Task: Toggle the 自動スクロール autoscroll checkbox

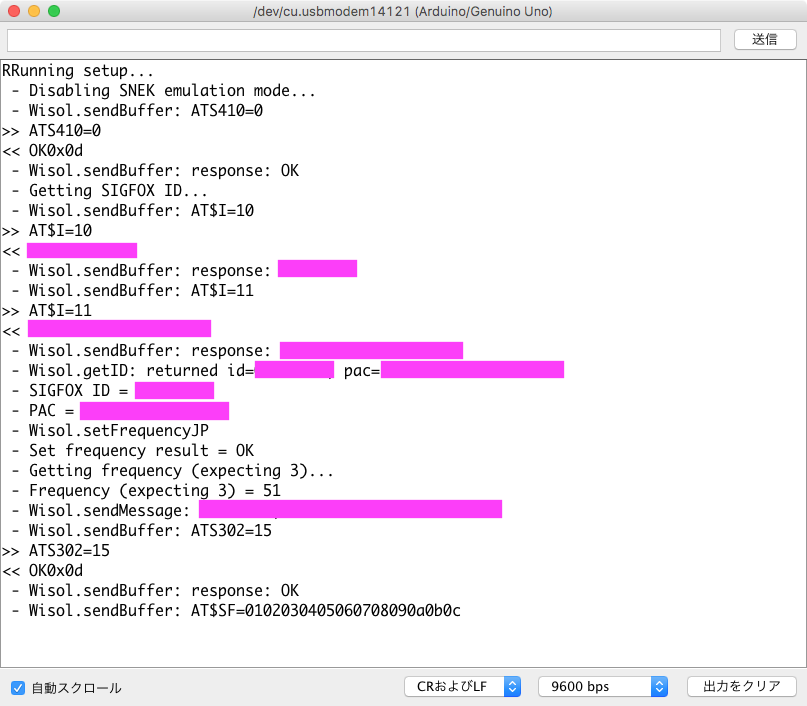Action: click(x=18, y=687)
